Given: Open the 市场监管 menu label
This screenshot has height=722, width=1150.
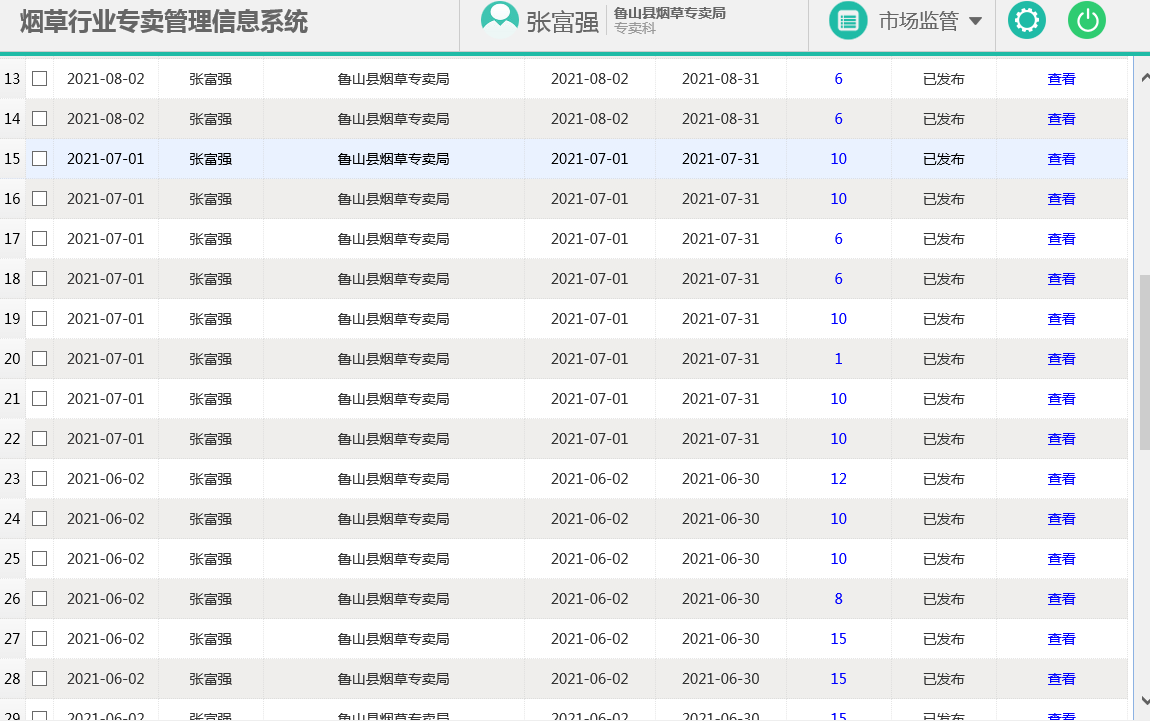Looking at the screenshot, I should (x=919, y=21).
